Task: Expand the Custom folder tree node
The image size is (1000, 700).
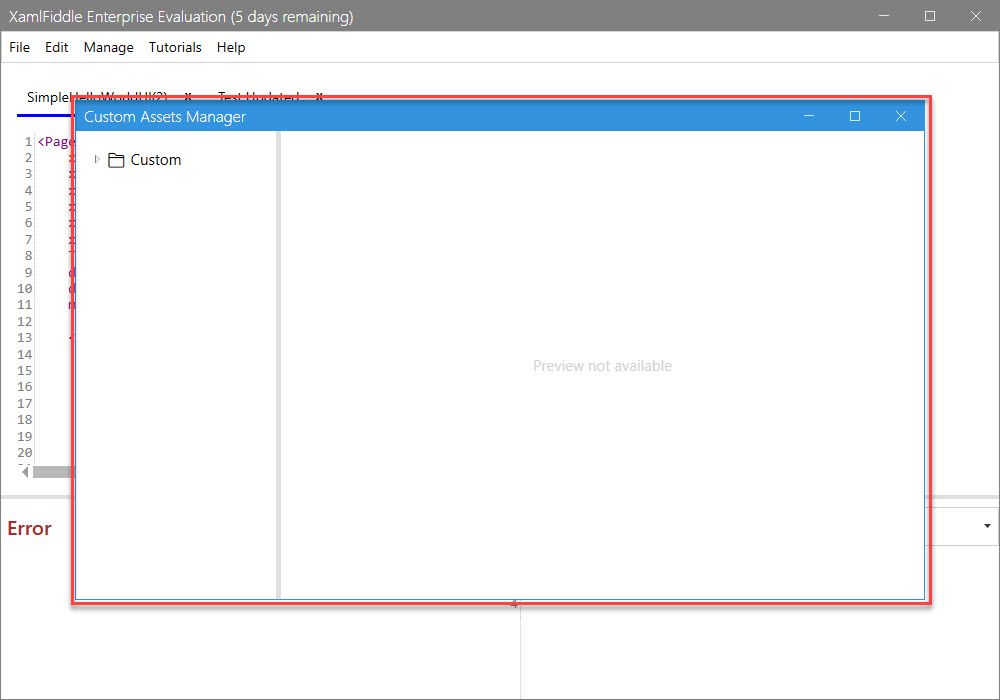Action: [x=97, y=159]
